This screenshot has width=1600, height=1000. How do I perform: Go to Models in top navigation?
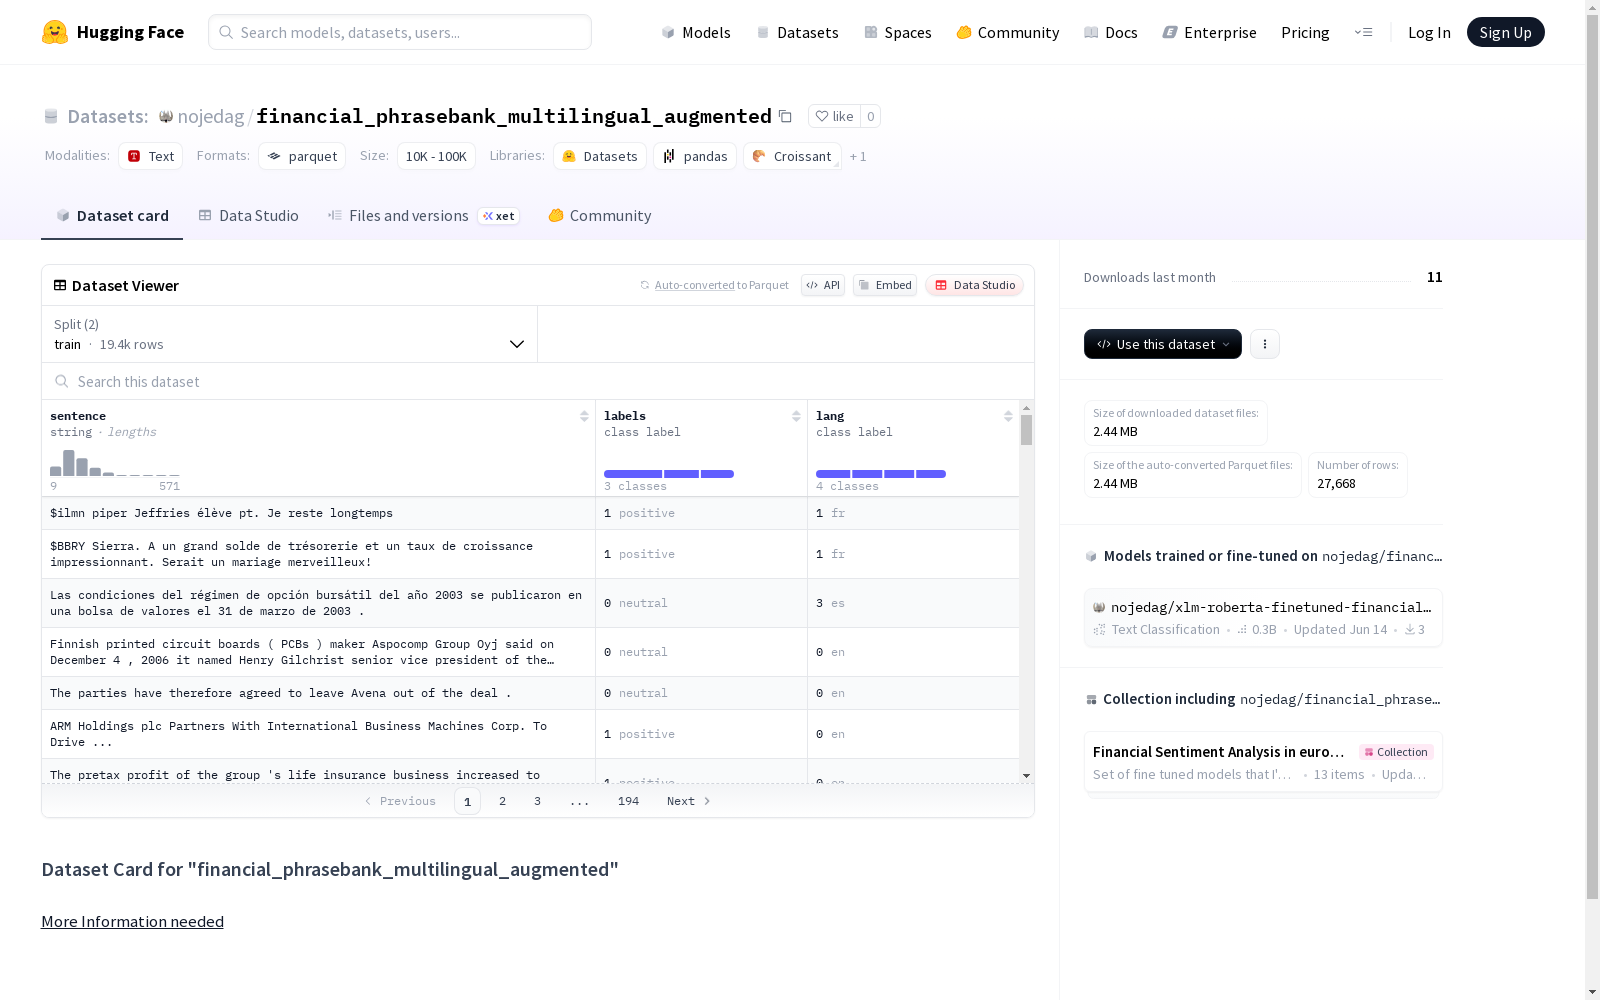click(696, 32)
